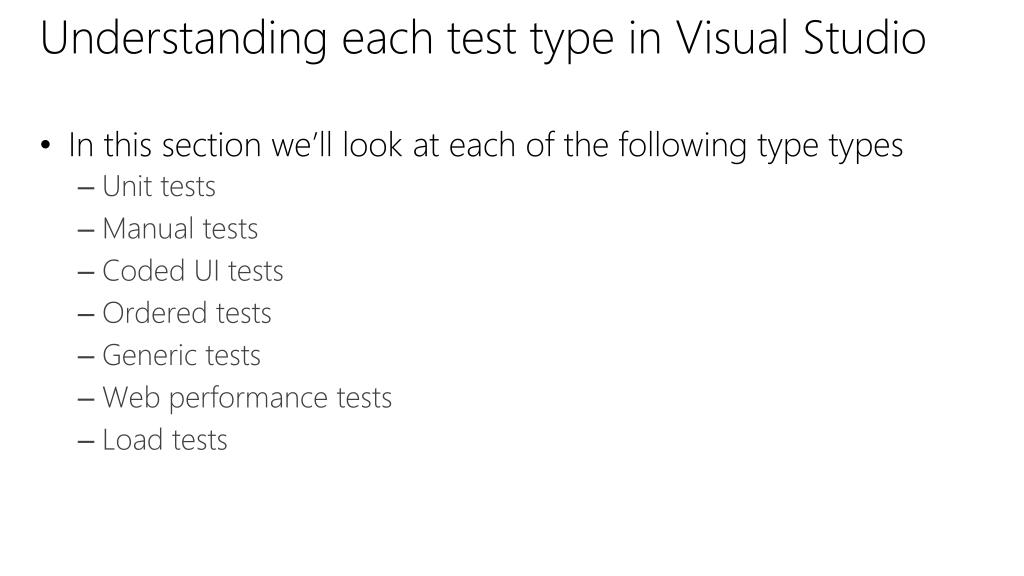Click the words 'Visual Studio' in title

click(x=801, y=38)
